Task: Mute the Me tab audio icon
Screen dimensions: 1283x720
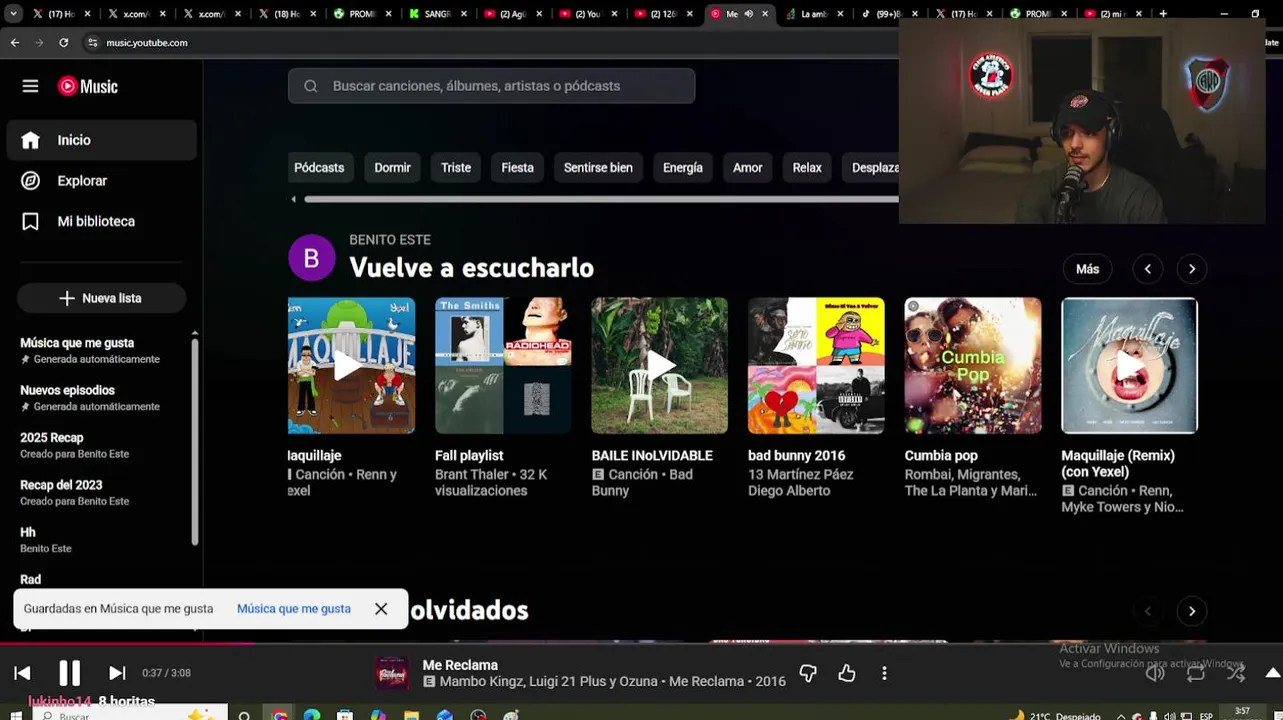Action: (748, 14)
